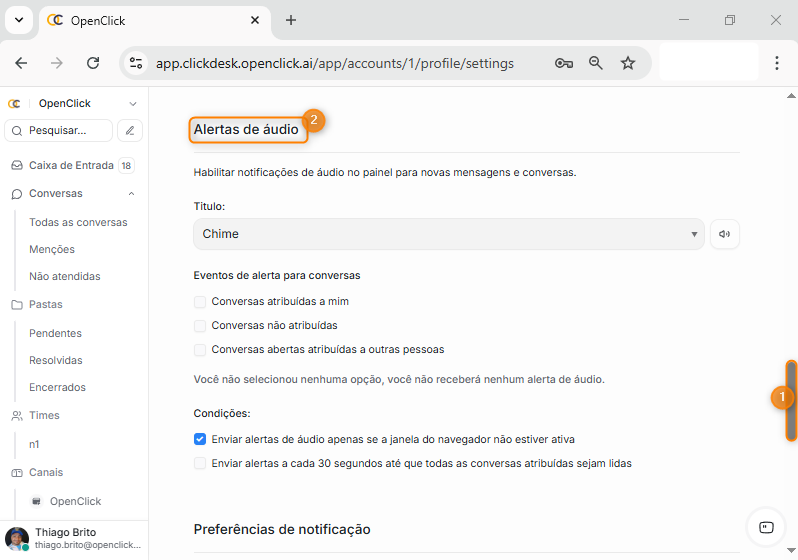Click the page vertical scrollbar thumb

click(x=791, y=400)
